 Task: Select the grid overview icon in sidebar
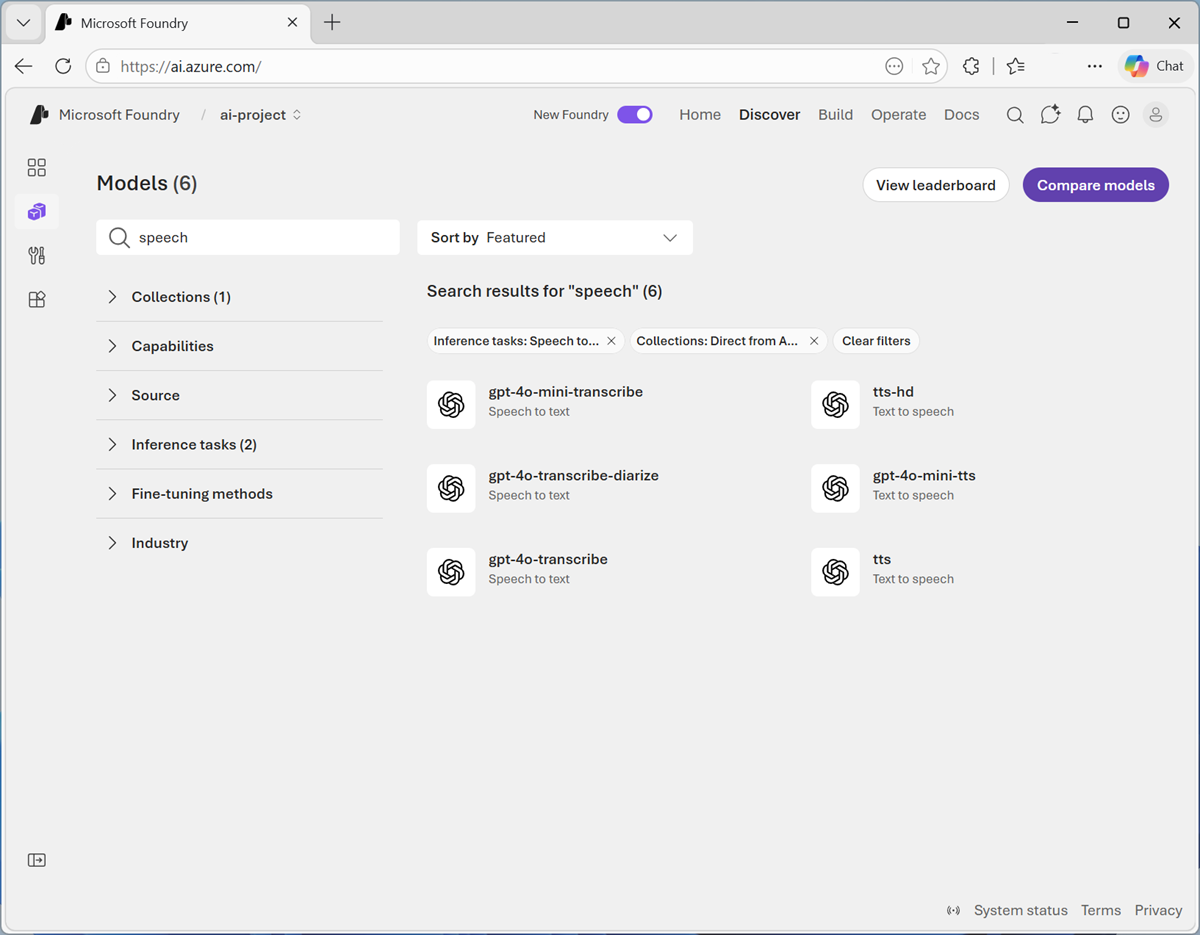pos(36,167)
